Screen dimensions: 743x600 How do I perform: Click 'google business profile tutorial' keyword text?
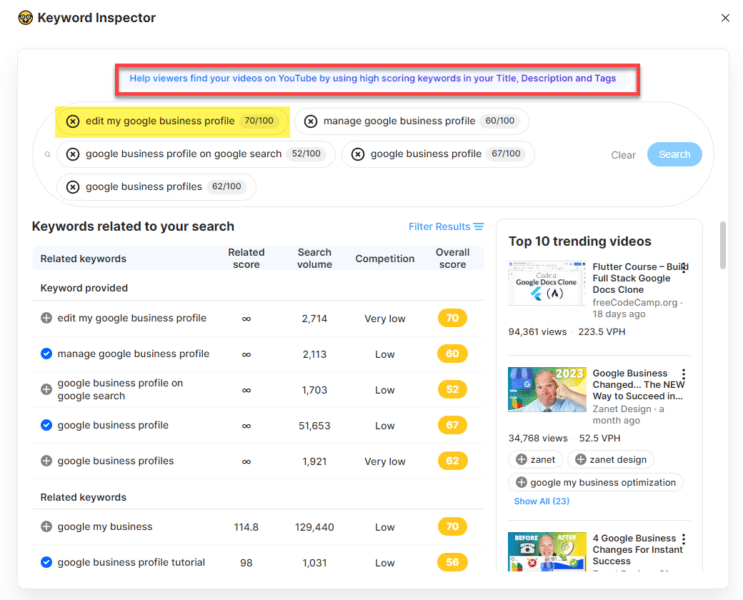coord(131,562)
